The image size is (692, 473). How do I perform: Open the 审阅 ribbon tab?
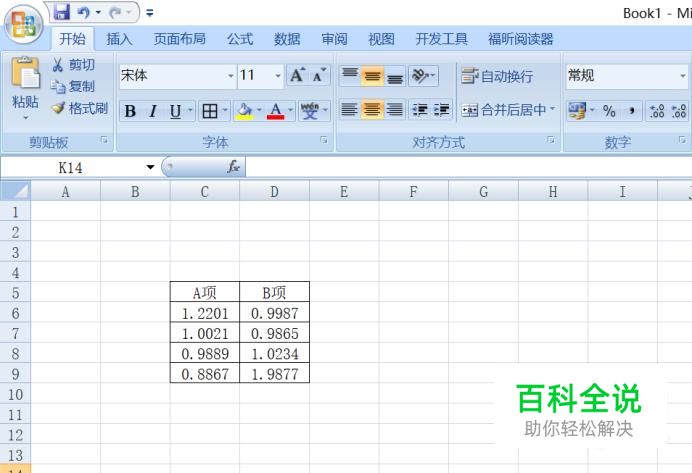[334, 39]
